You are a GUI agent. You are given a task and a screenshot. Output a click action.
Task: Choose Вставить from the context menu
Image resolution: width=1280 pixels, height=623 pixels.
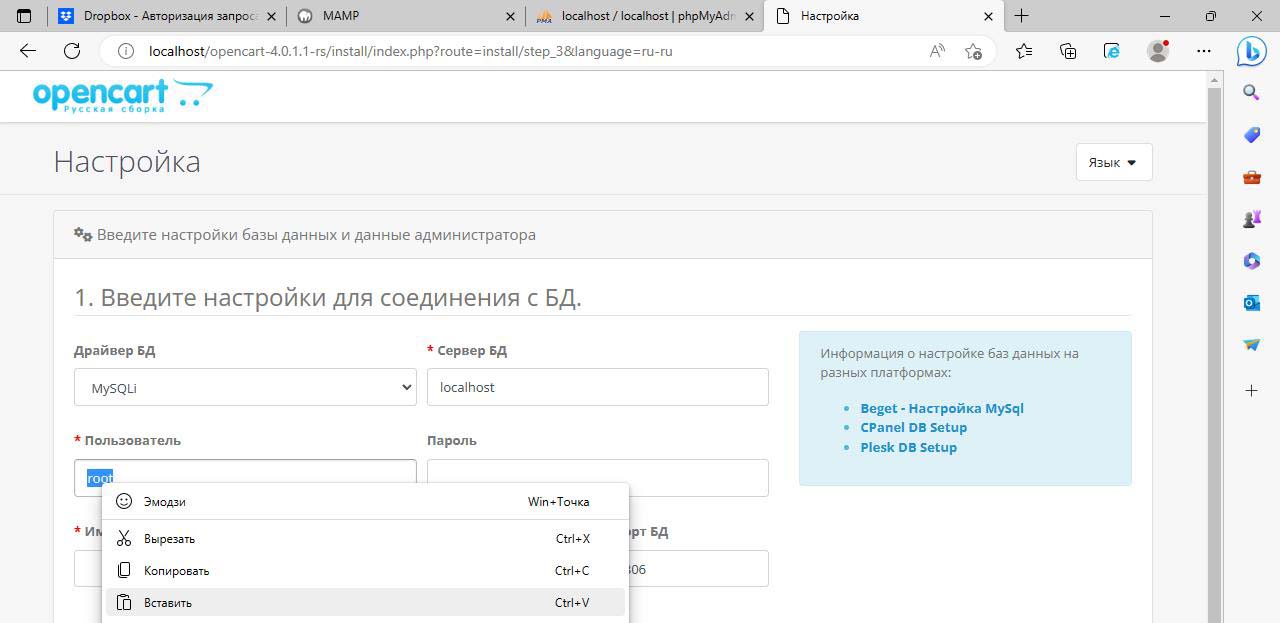tap(167, 602)
